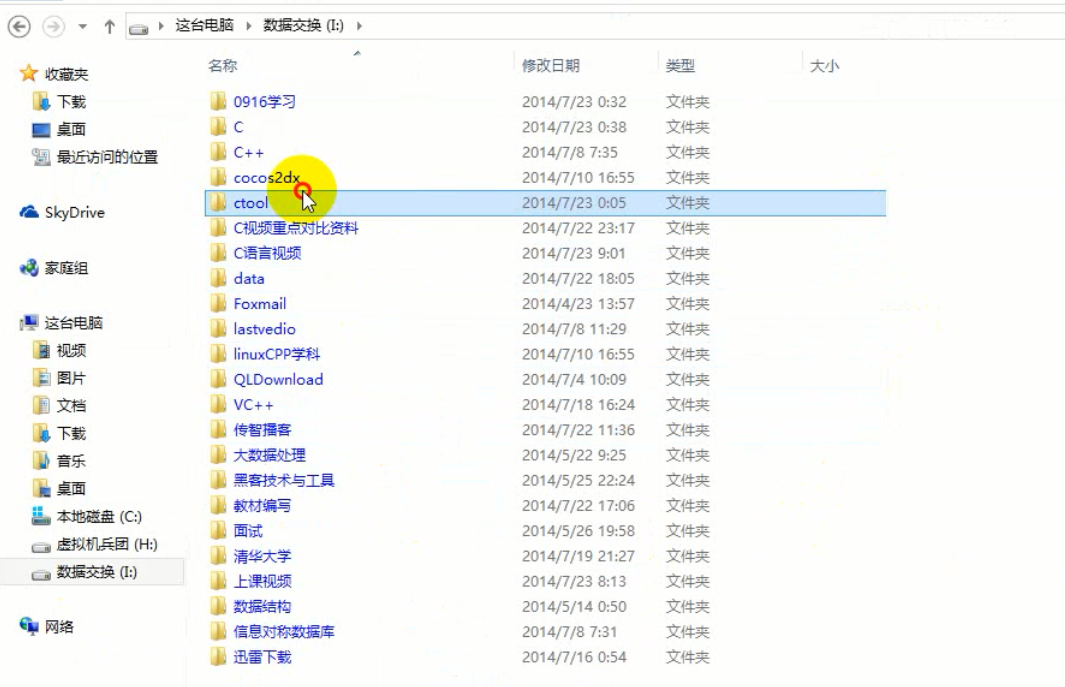Open the 文档 library in sidebar

coord(71,406)
